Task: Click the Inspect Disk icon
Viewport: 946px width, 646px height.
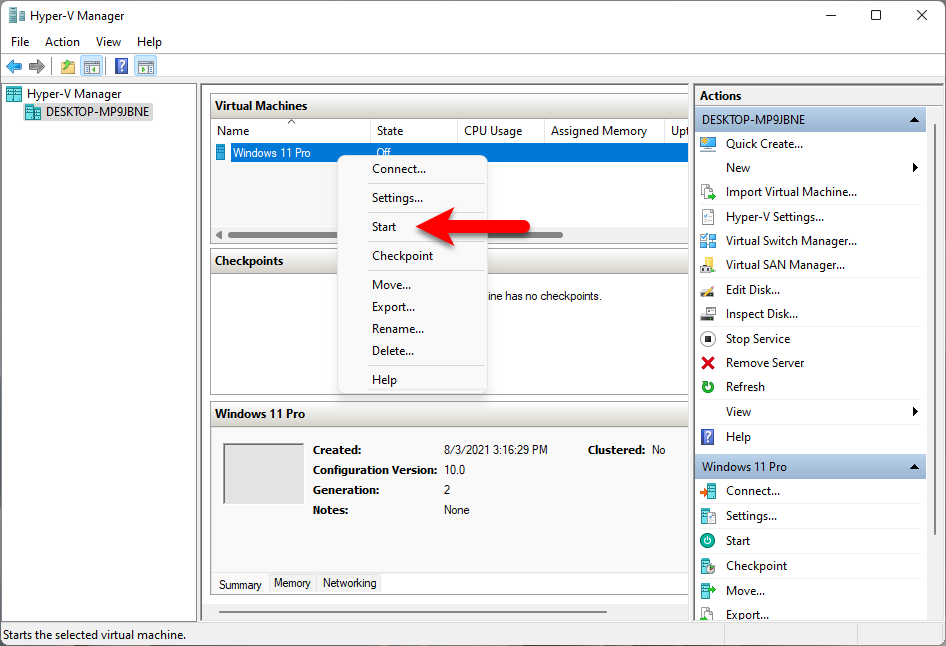Action: coord(708,314)
